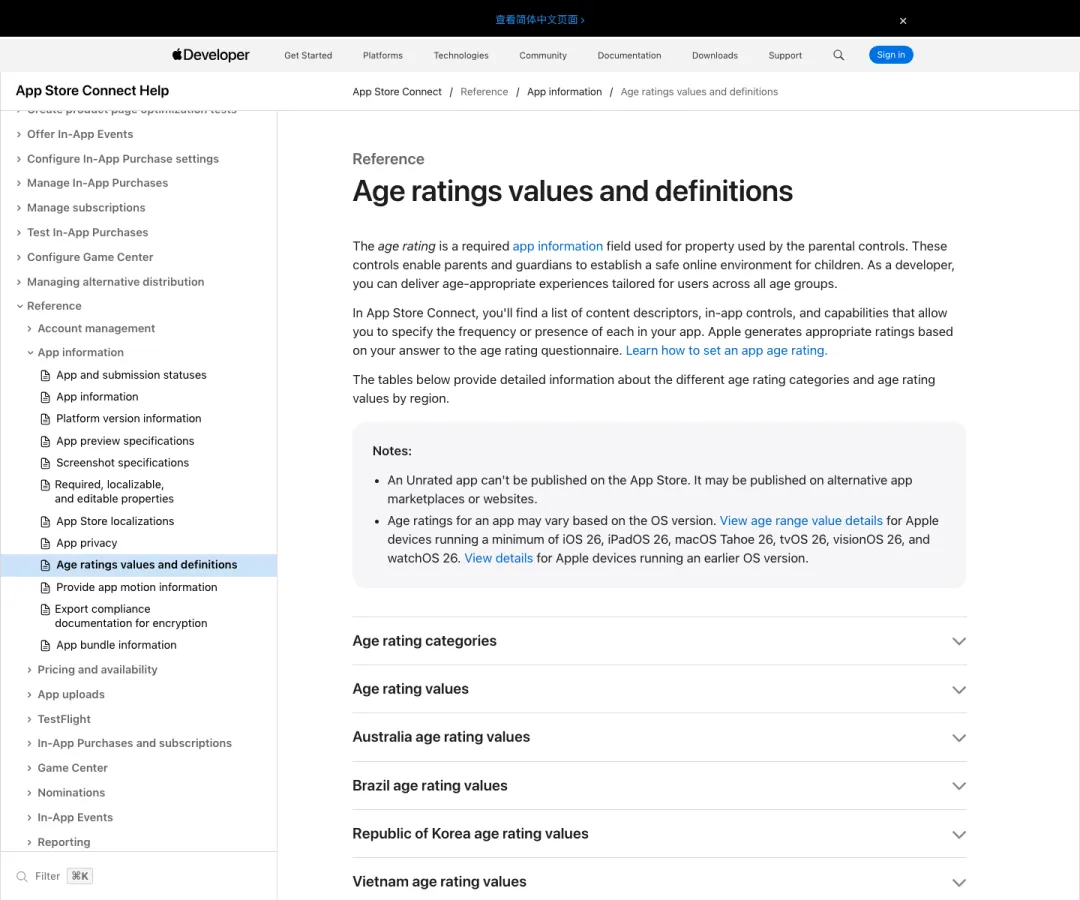The width and height of the screenshot is (1080, 900).
Task: Open Learn how to set an app age rating
Action: tap(727, 350)
